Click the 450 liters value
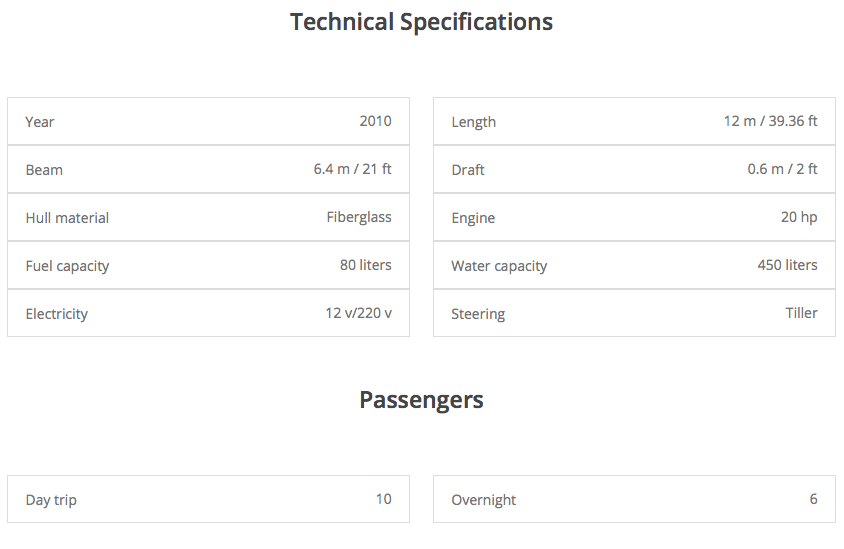Image resolution: width=844 pixels, height=549 pixels. click(787, 265)
